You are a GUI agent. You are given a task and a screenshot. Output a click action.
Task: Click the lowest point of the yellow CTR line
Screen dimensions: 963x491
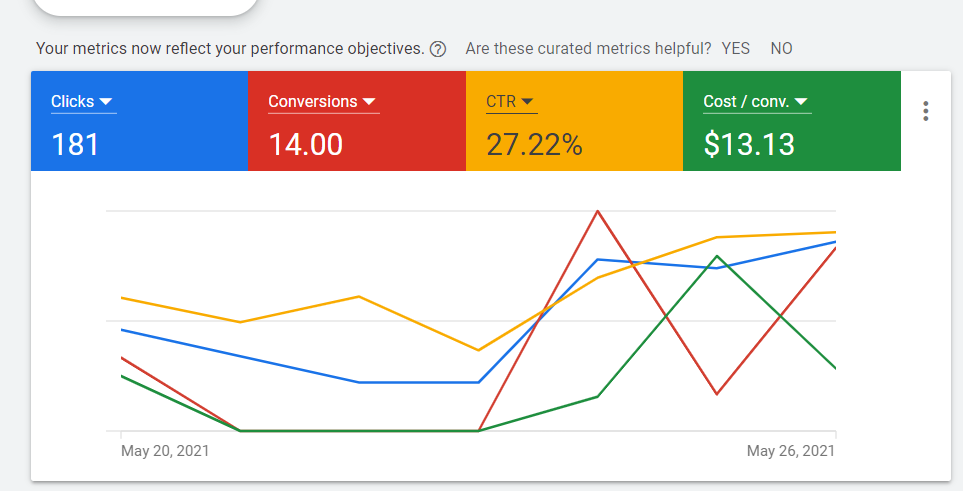click(x=479, y=350)
